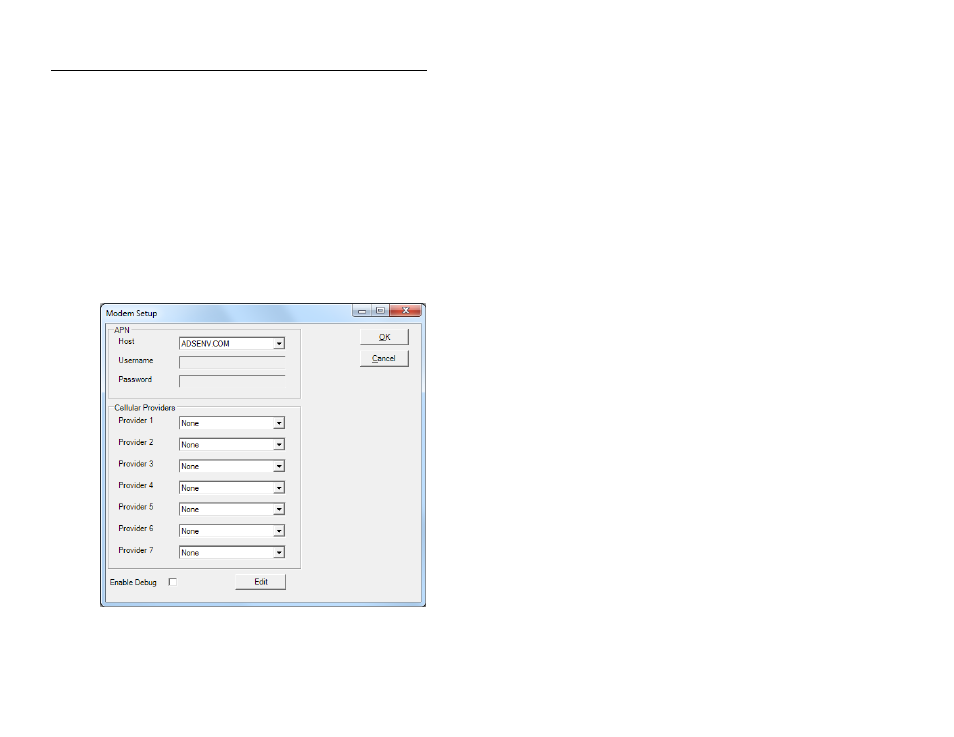The height and width of the screenshot is (737, 954).
Task: Click the ADSENV.COM text in Host field
Action: [x=206, y=344]
